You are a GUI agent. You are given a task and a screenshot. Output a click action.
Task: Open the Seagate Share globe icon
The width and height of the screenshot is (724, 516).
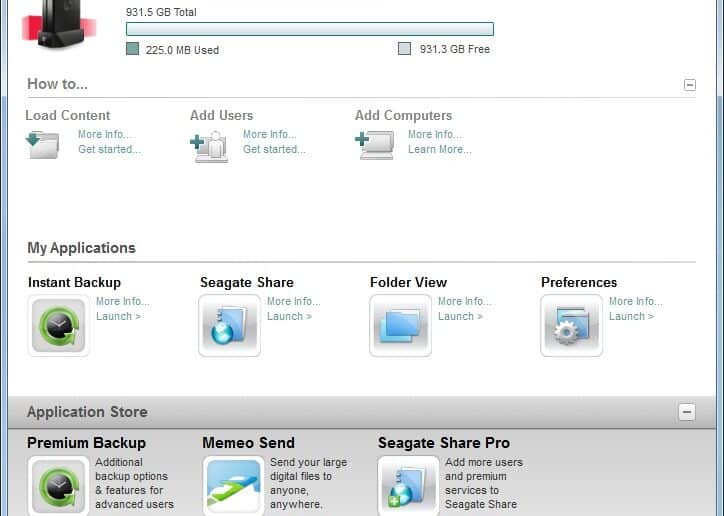click(x=229, y=325)
